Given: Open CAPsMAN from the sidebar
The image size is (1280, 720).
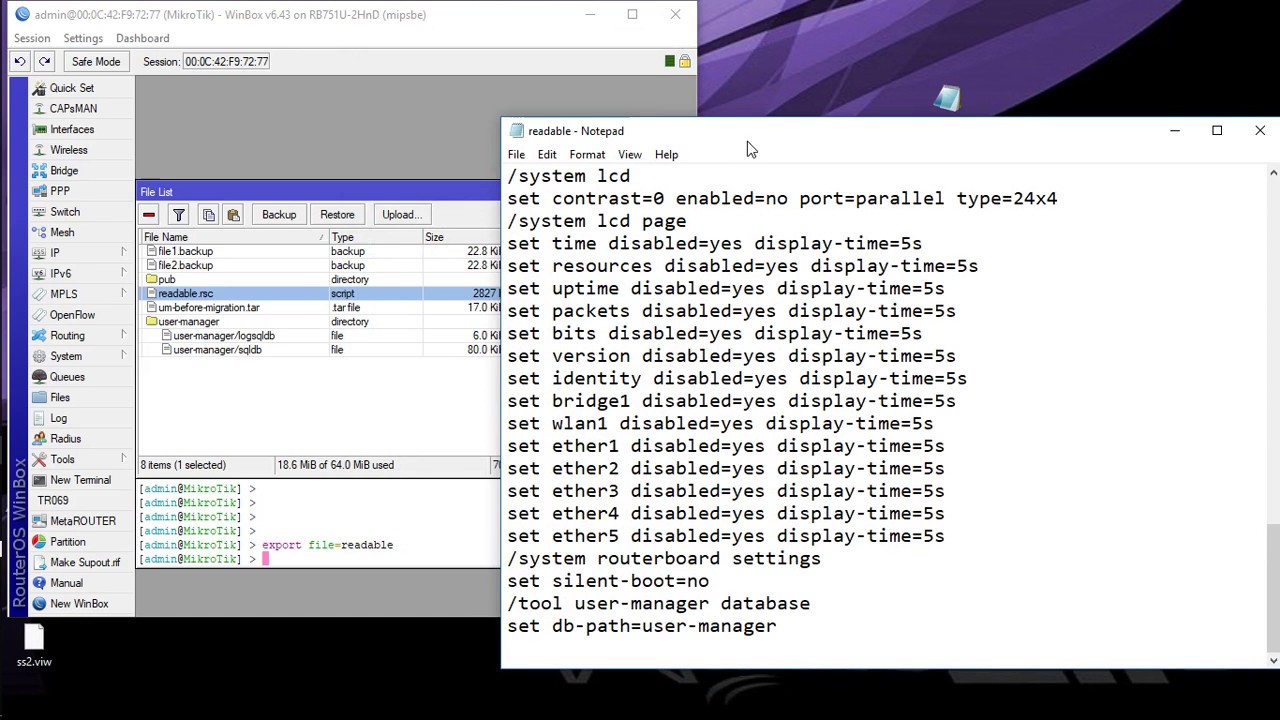Looking at the screenshot, I should point(73,108).
